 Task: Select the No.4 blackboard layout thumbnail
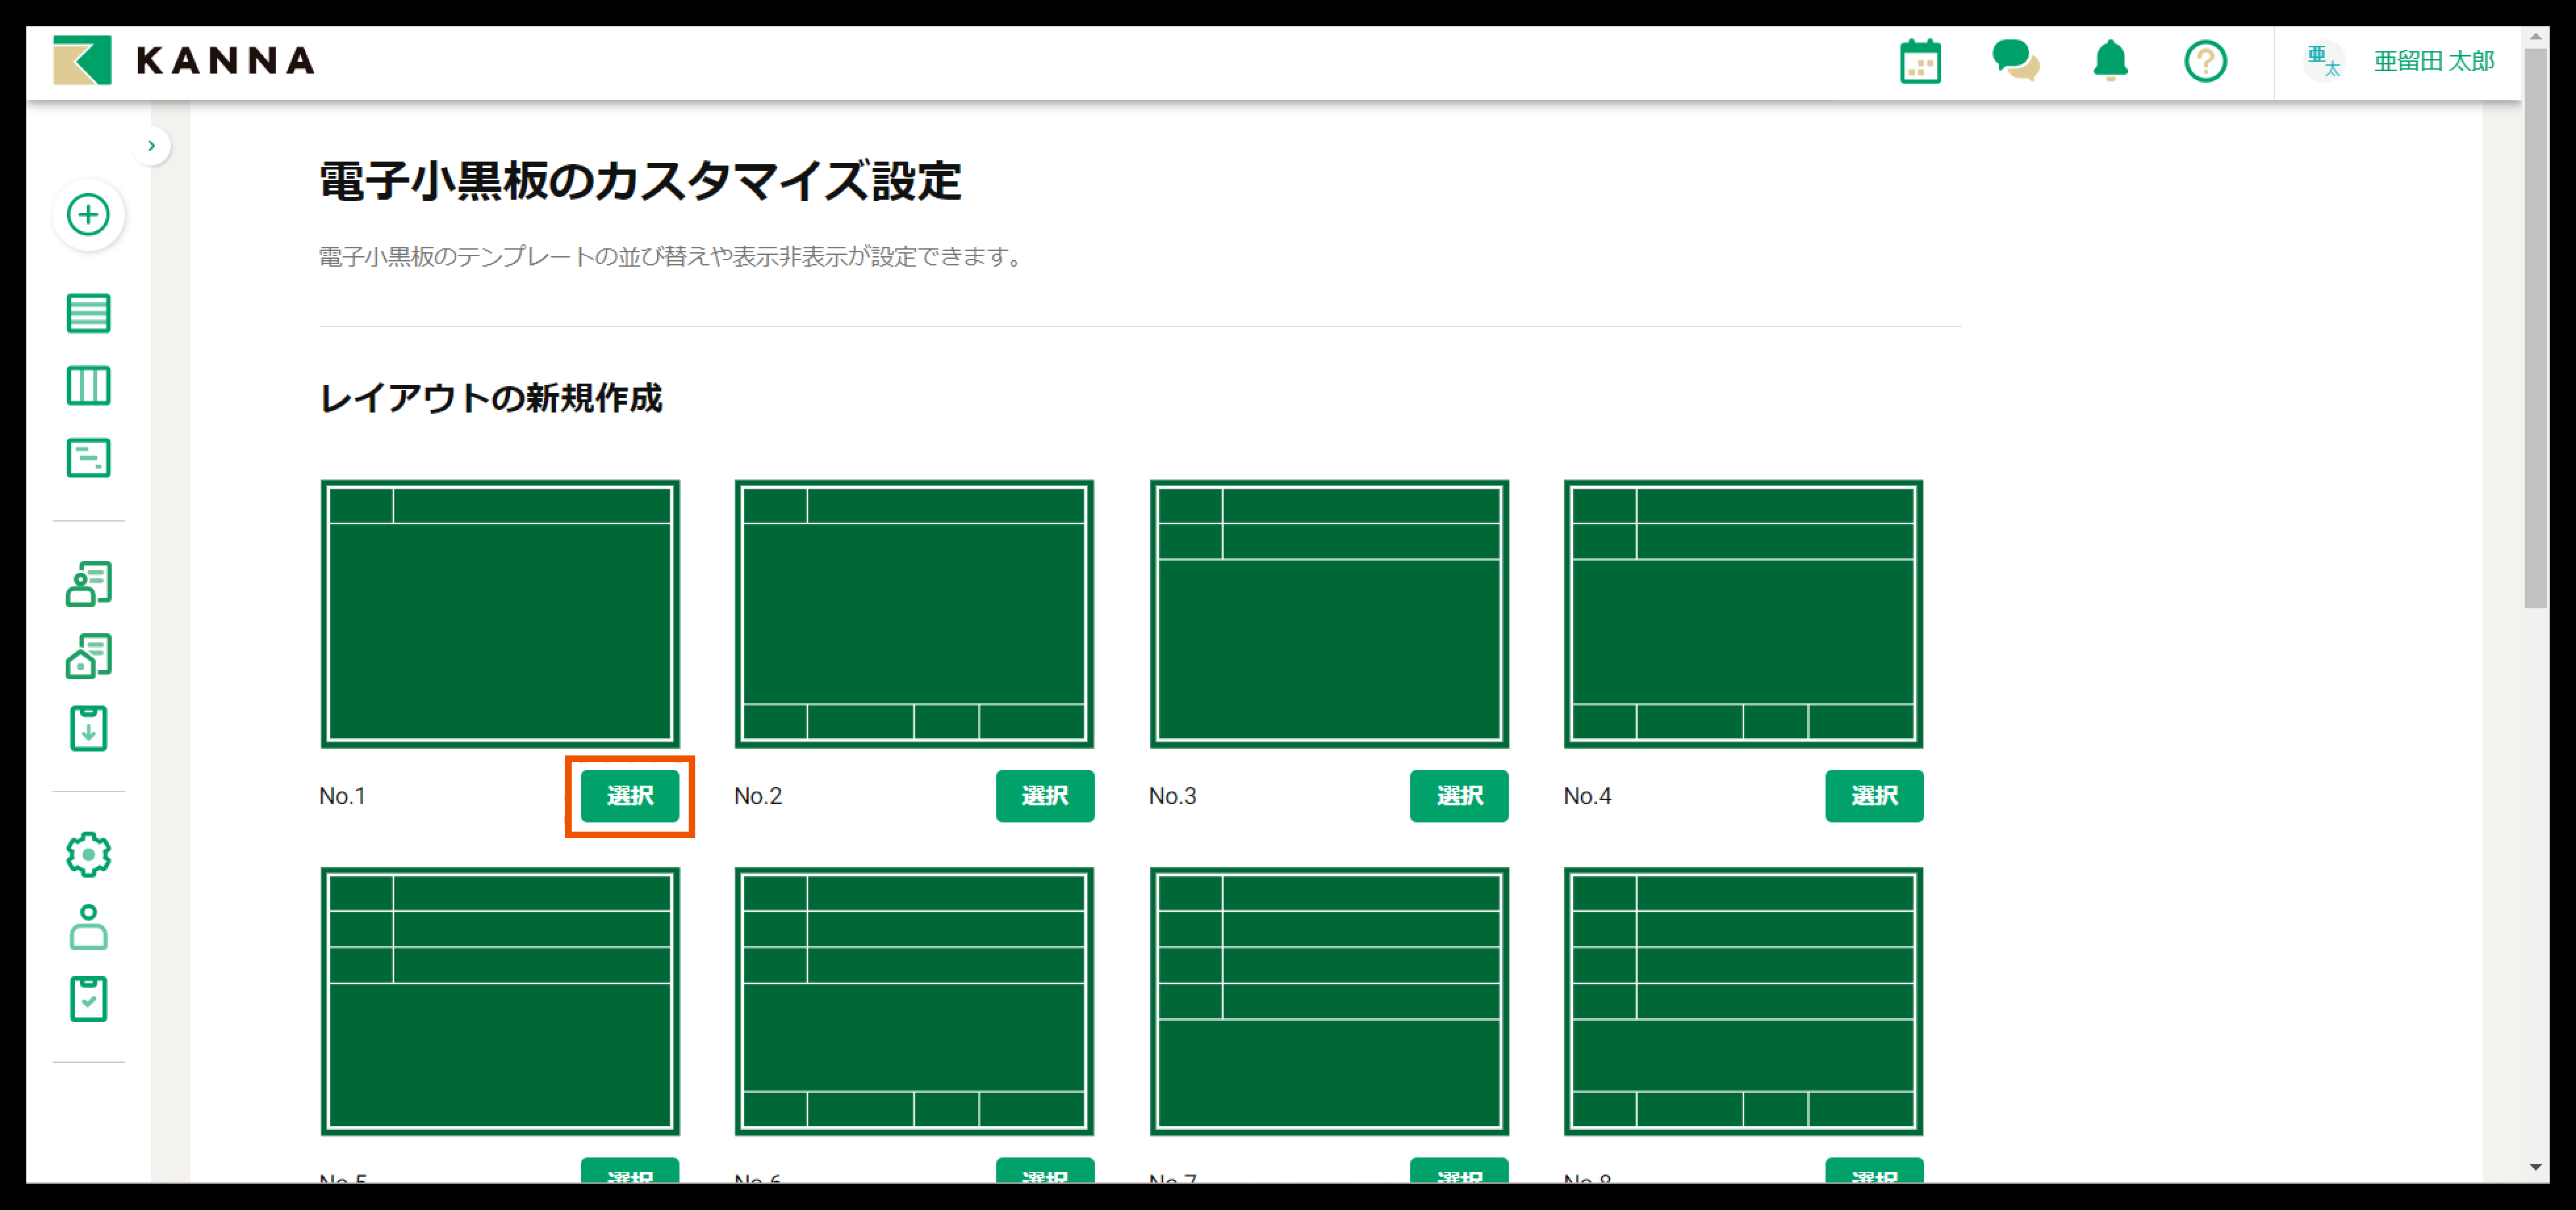click(x=1743, y=614)
